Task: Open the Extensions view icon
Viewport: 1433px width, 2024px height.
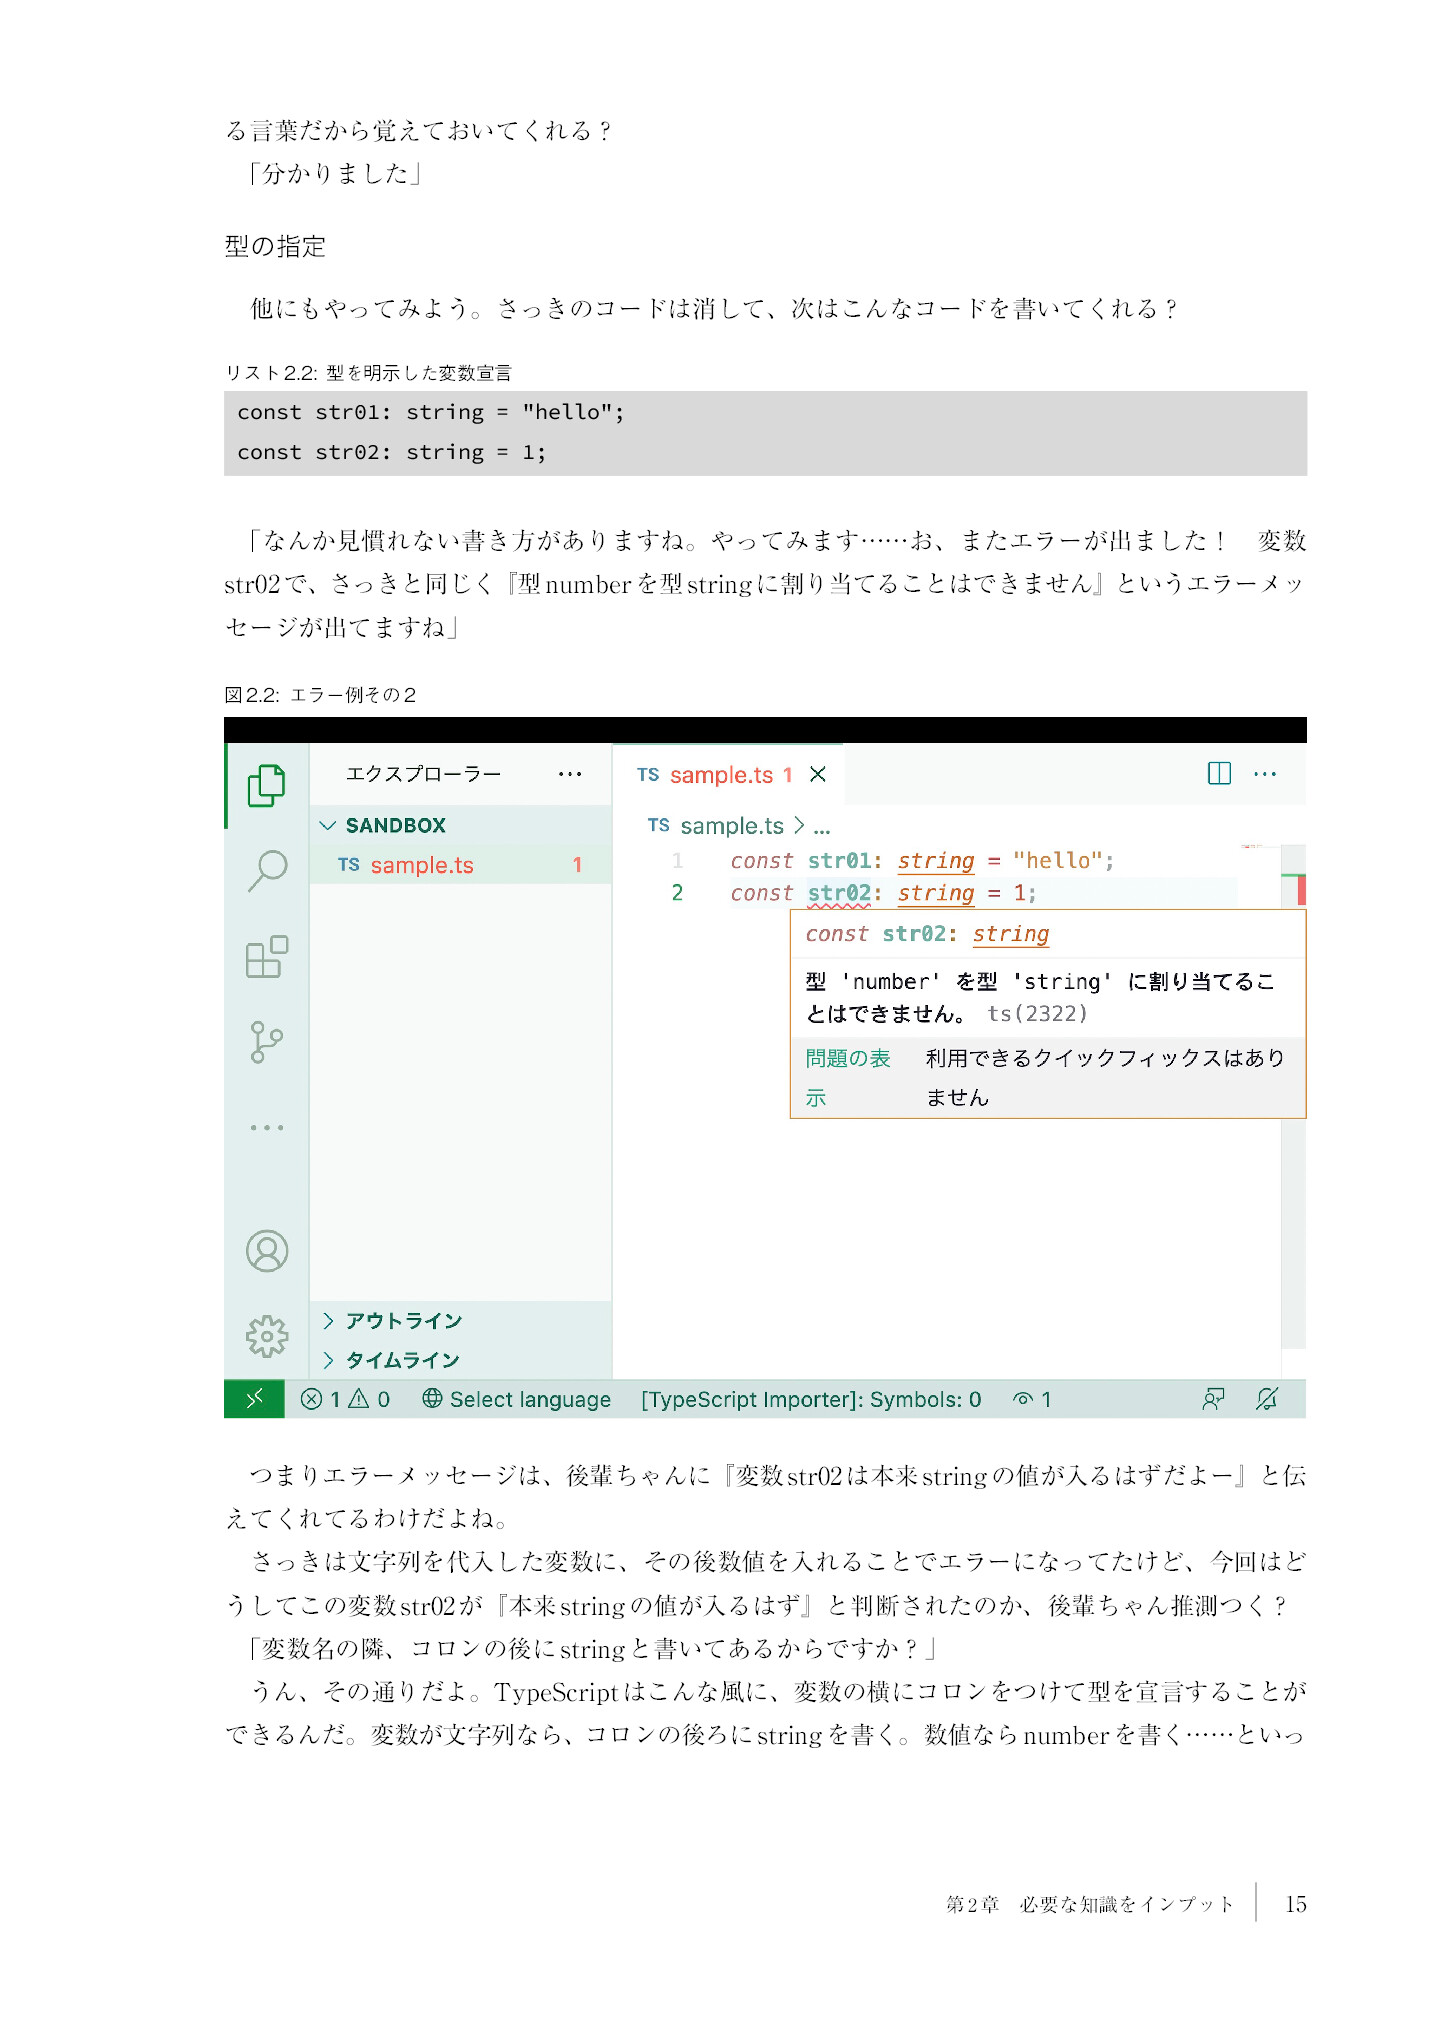Action: pyautogui.click(x=266, y=957)
